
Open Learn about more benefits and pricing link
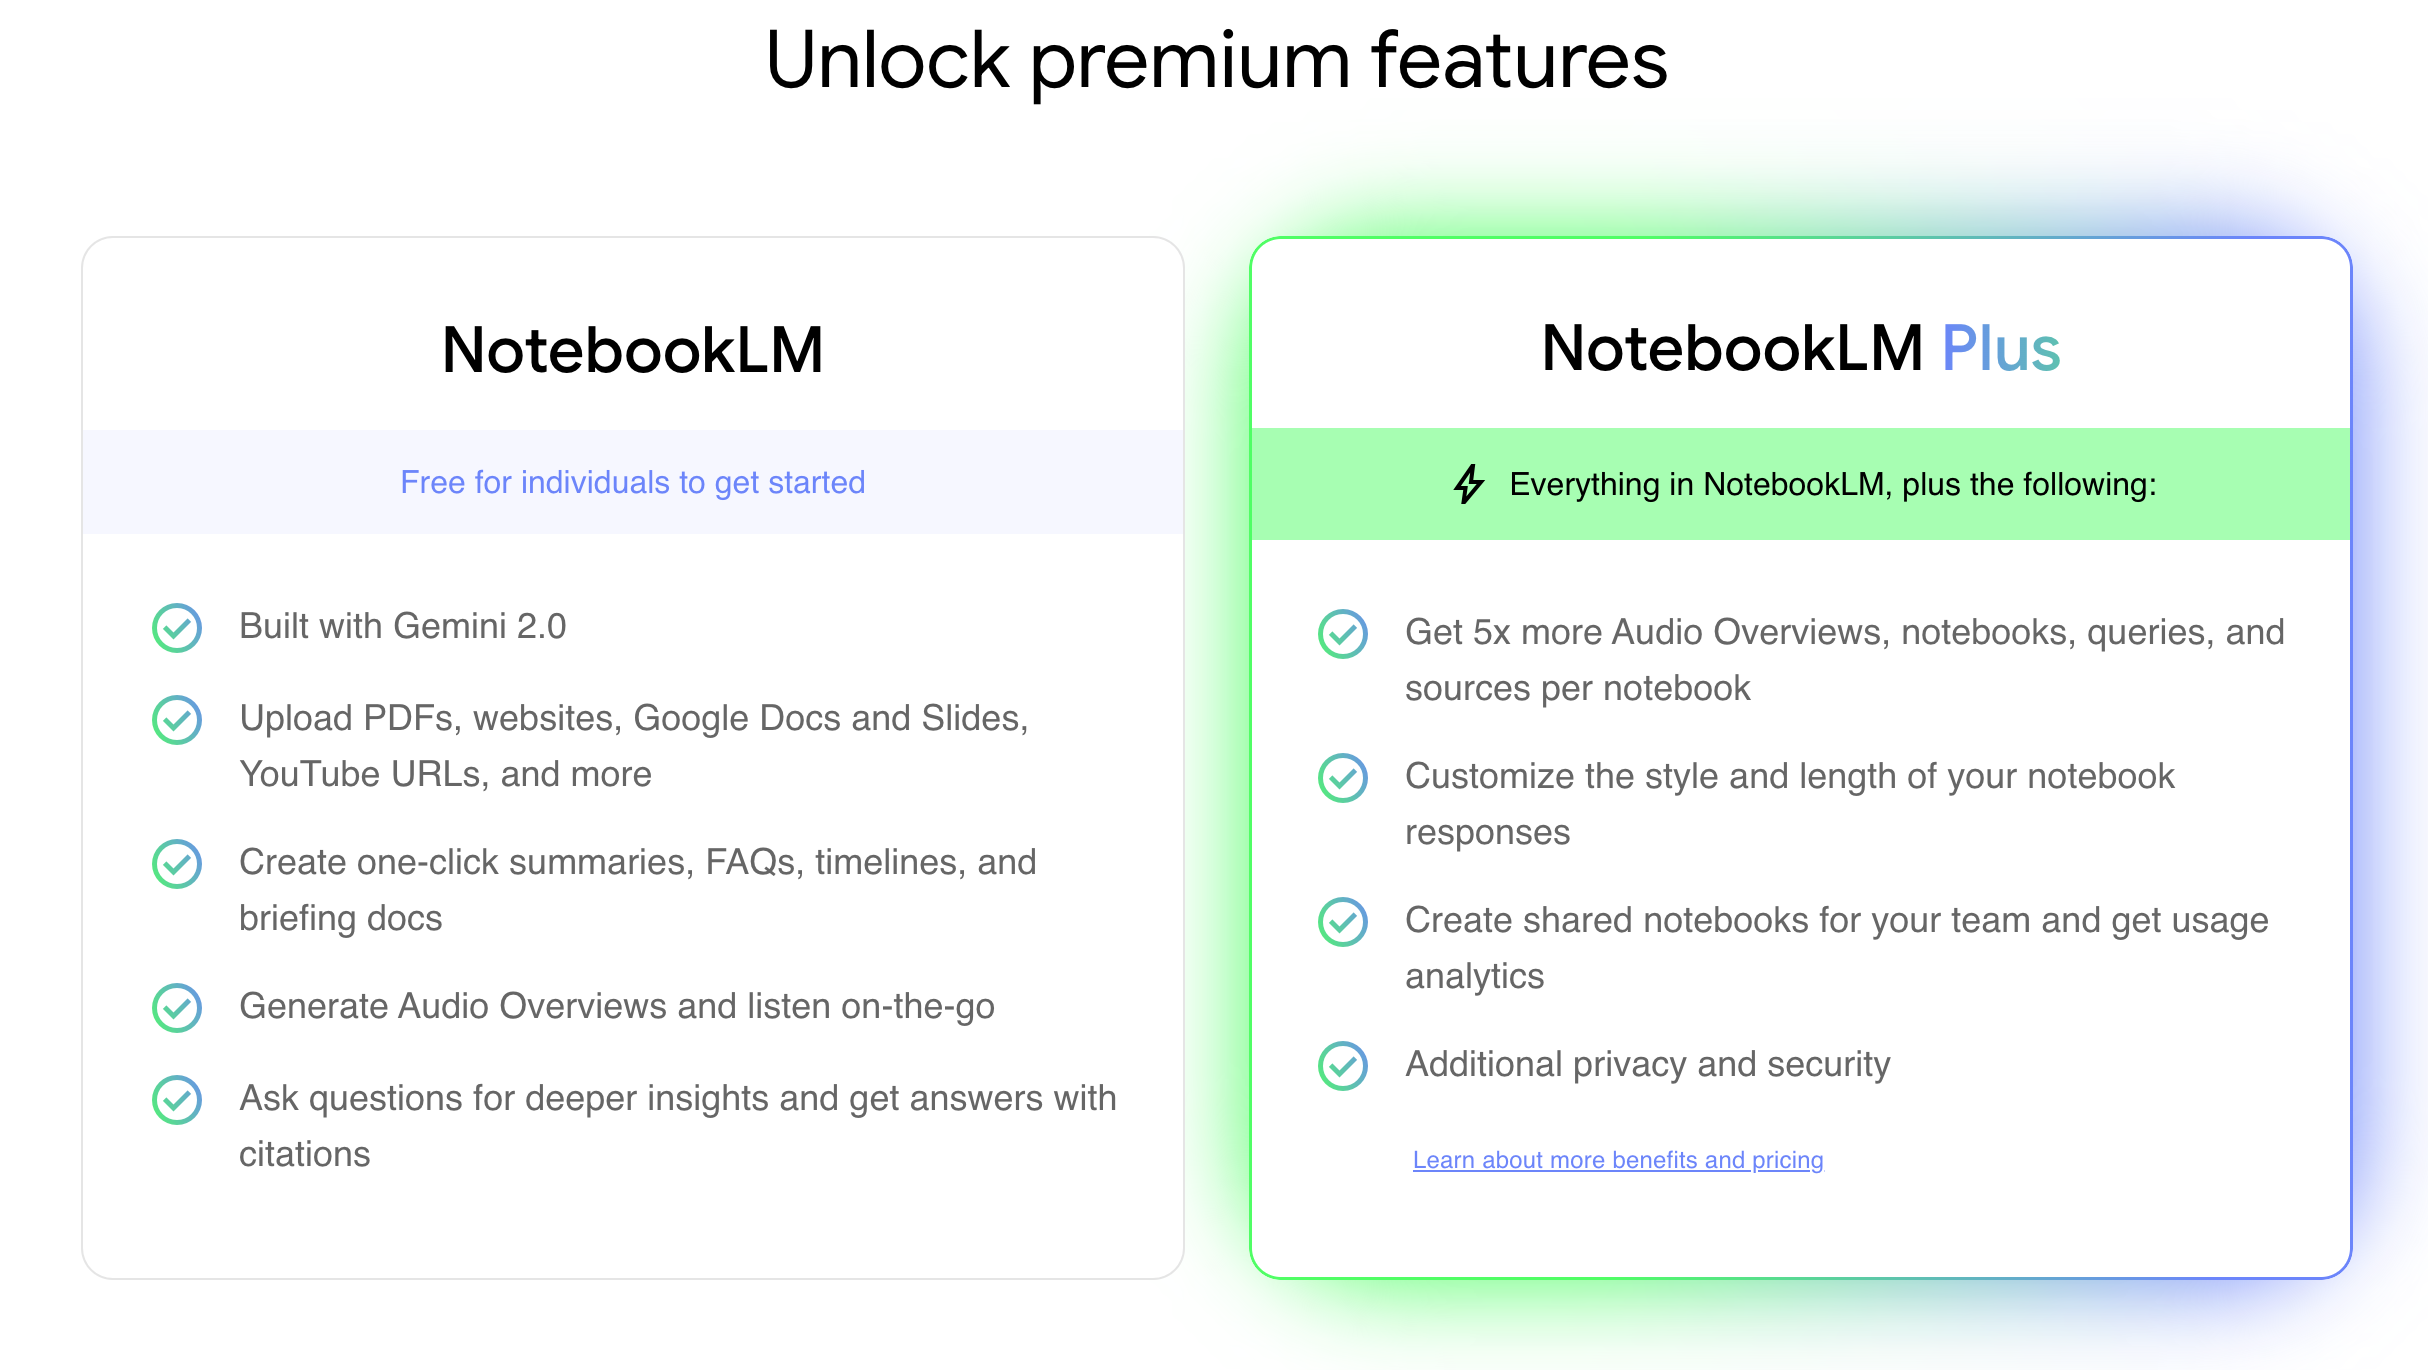coord(1618,1160)
